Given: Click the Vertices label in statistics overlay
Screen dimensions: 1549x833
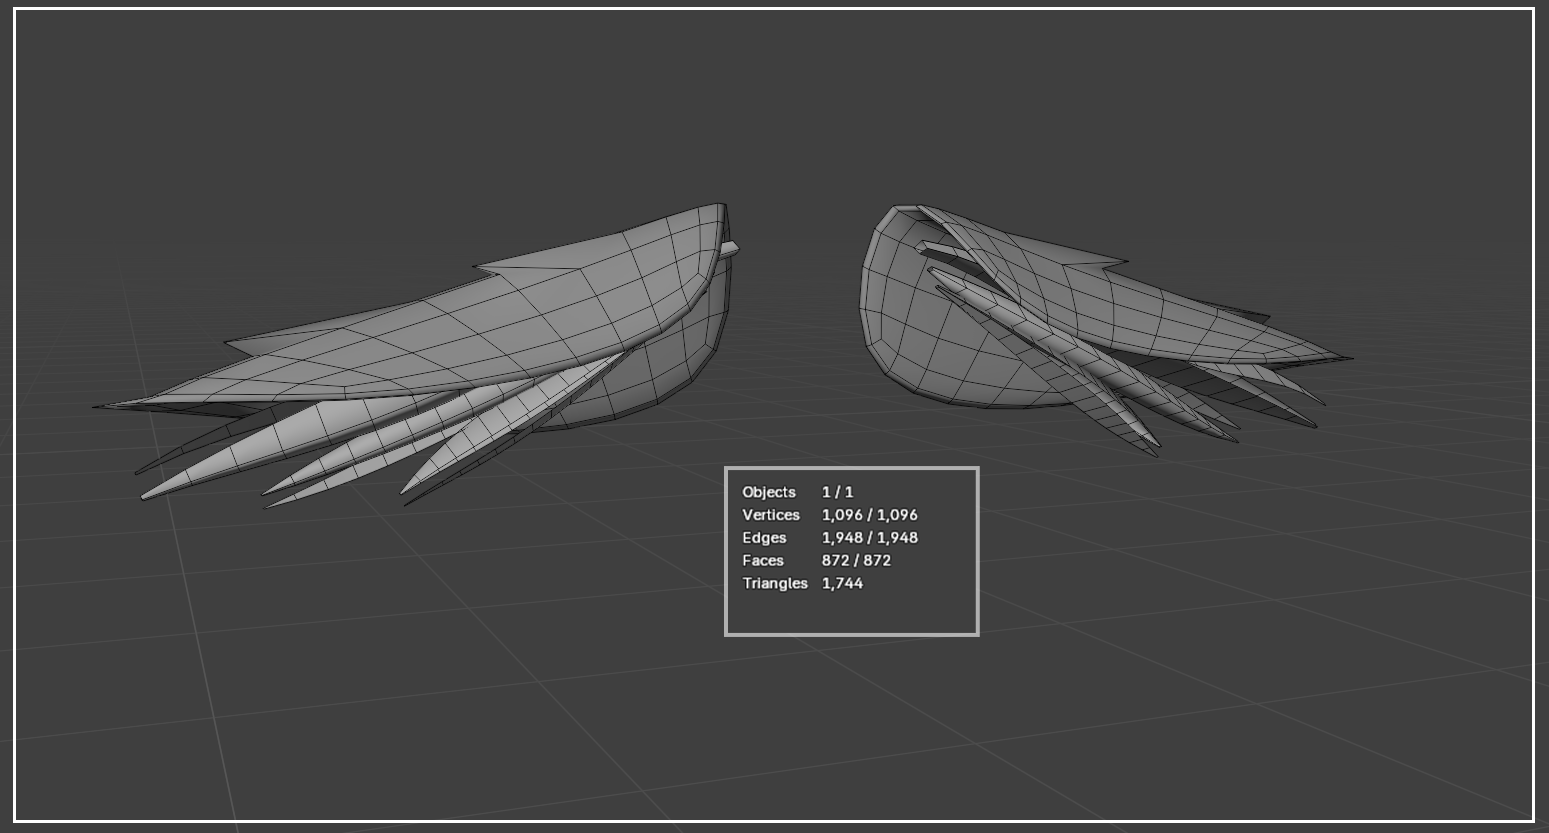Looking at the screenshot, I should point(771,515).
